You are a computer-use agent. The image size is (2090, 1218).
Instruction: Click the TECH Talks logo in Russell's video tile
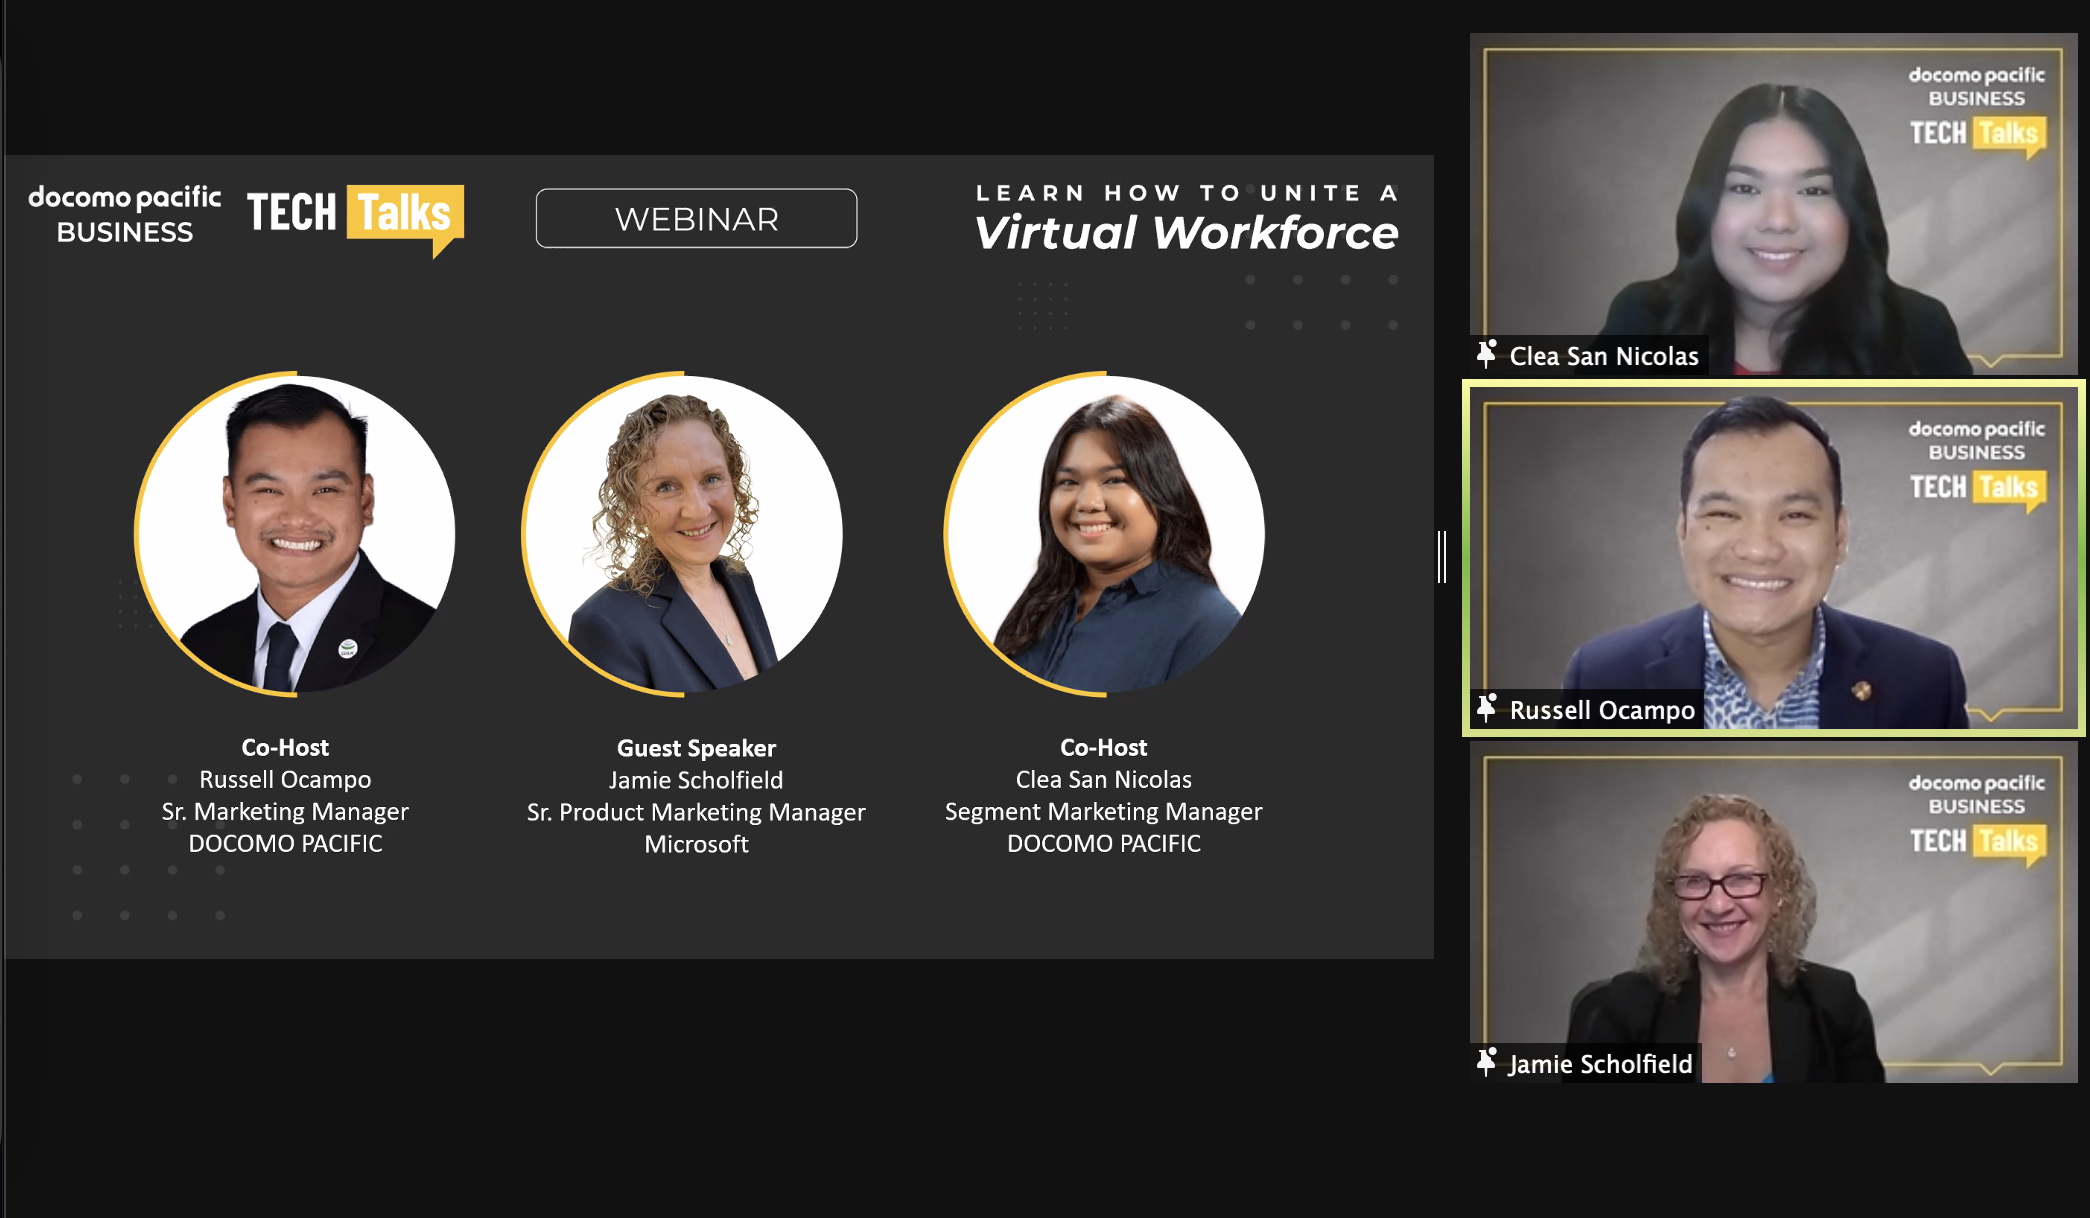(1977, 490)
